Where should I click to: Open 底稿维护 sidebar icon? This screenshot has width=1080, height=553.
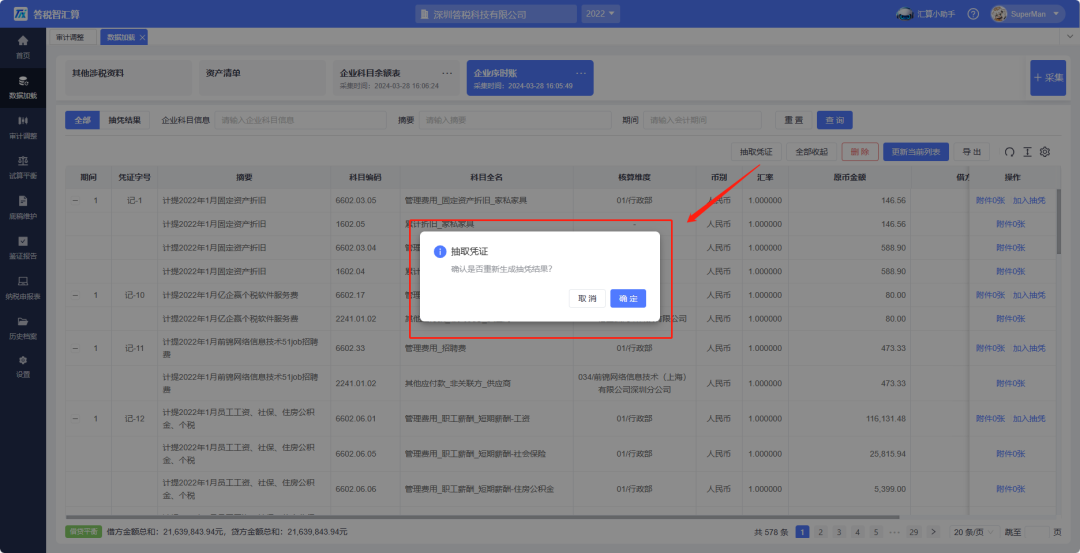(x=23, y=200)
